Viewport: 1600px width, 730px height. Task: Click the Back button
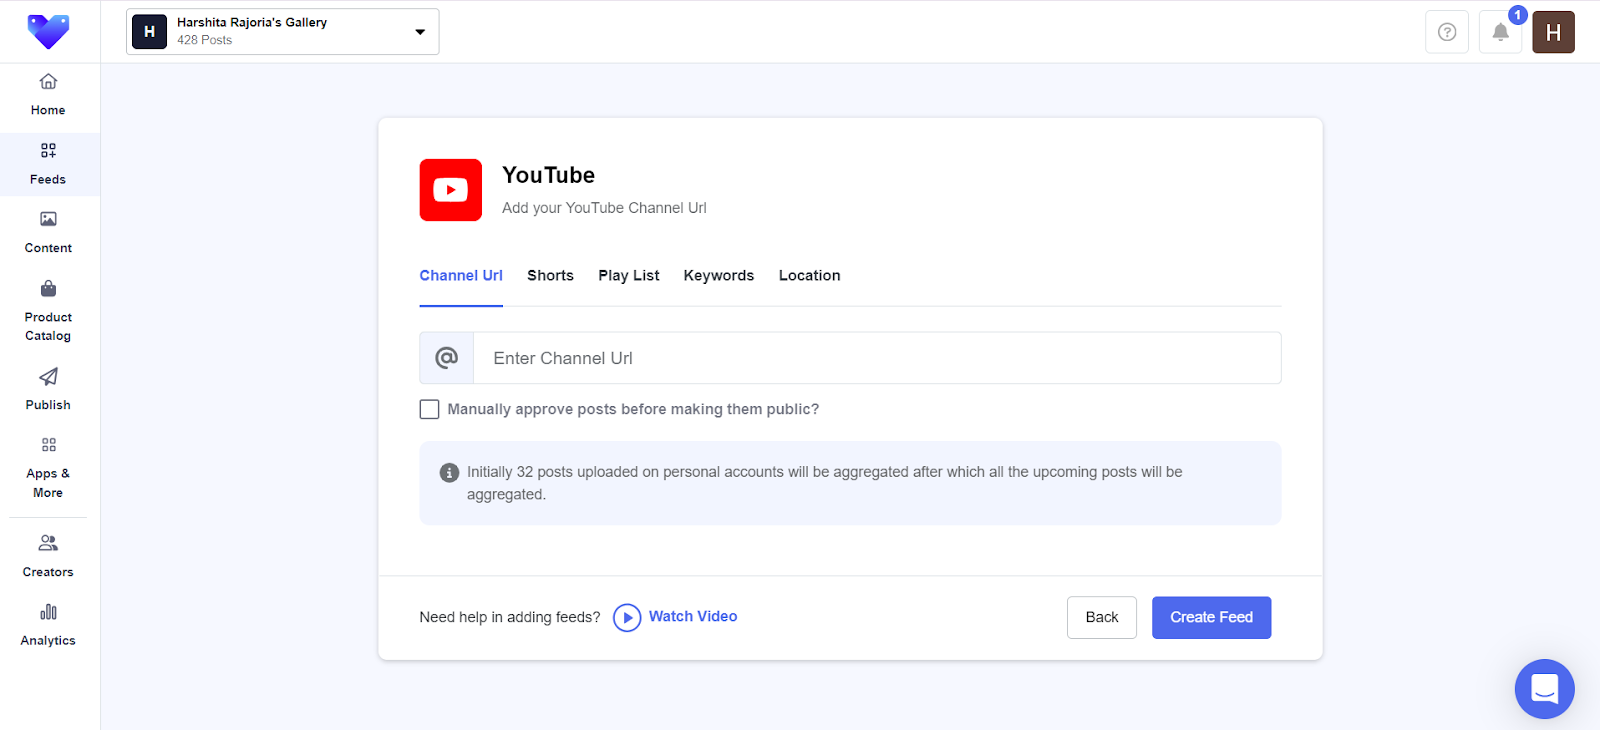click(1102, 618)
